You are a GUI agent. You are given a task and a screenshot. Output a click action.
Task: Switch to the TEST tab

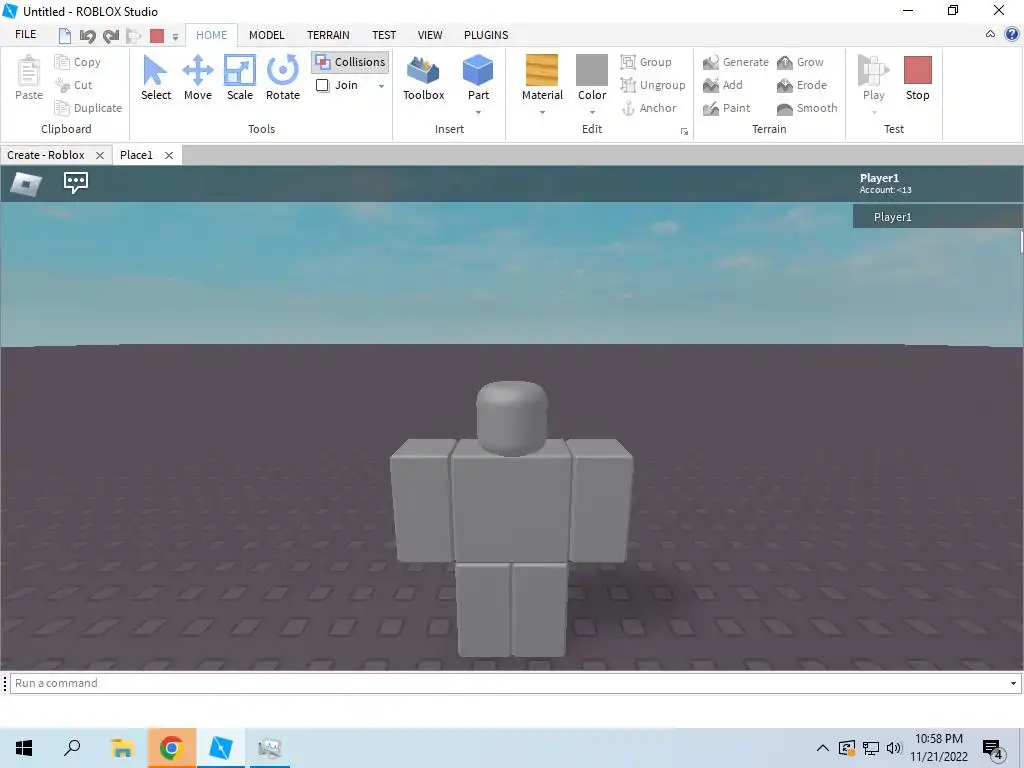[384, 35]
